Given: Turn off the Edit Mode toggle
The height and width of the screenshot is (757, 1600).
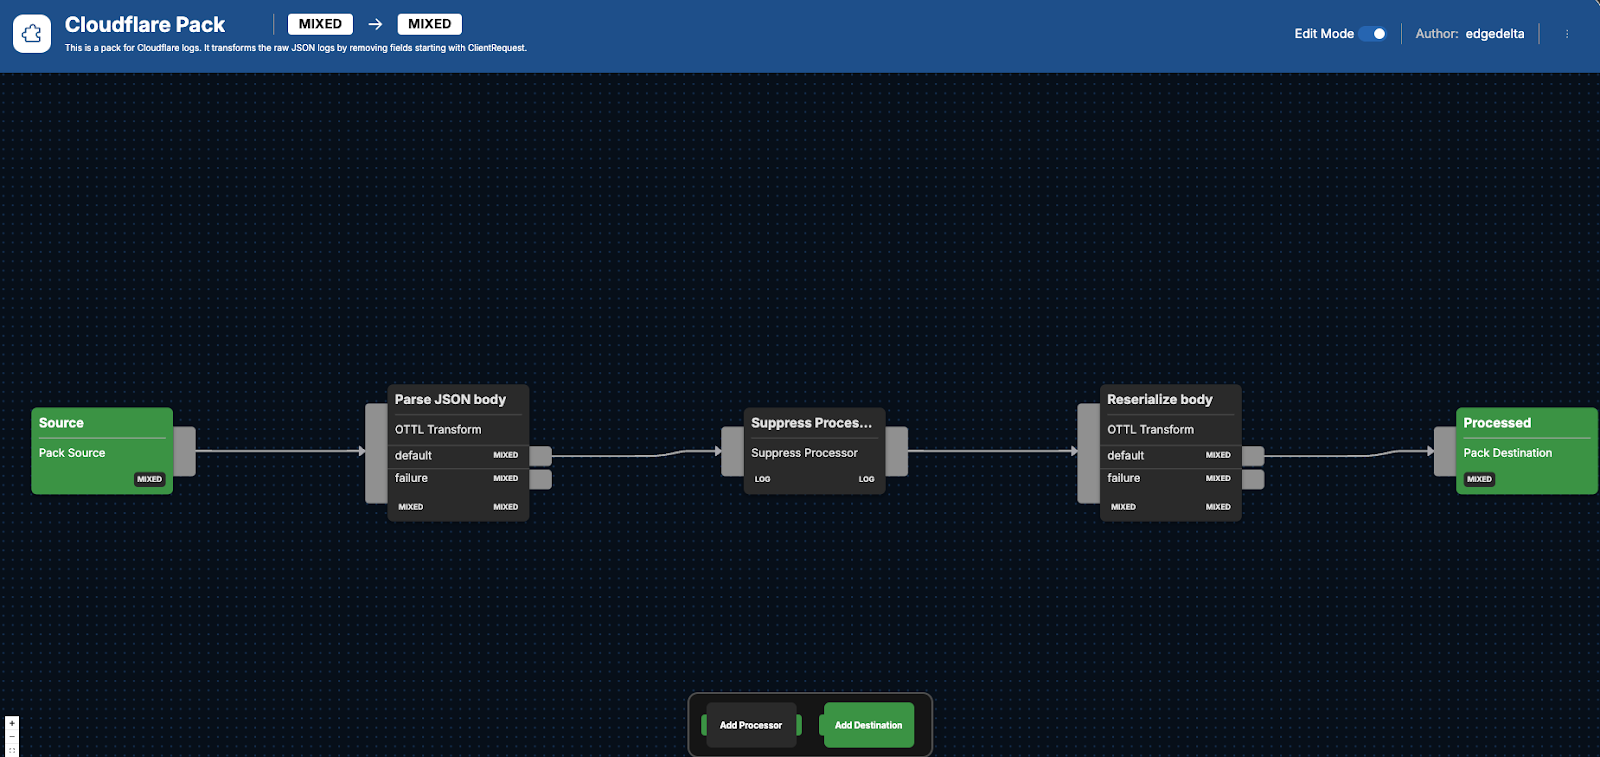Looking at the screenshot, I should click(1372, 34).
